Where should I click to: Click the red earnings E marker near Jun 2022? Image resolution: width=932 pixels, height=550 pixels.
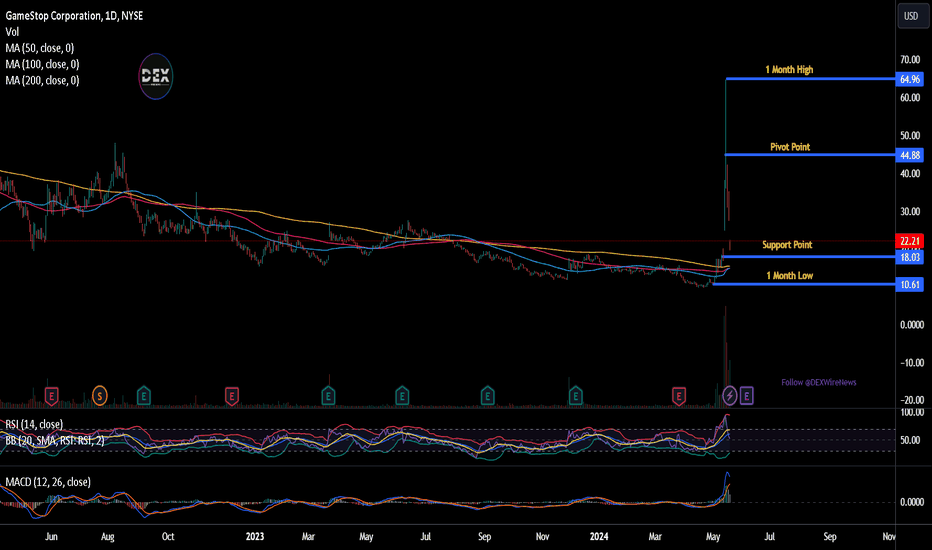[51, 396]
